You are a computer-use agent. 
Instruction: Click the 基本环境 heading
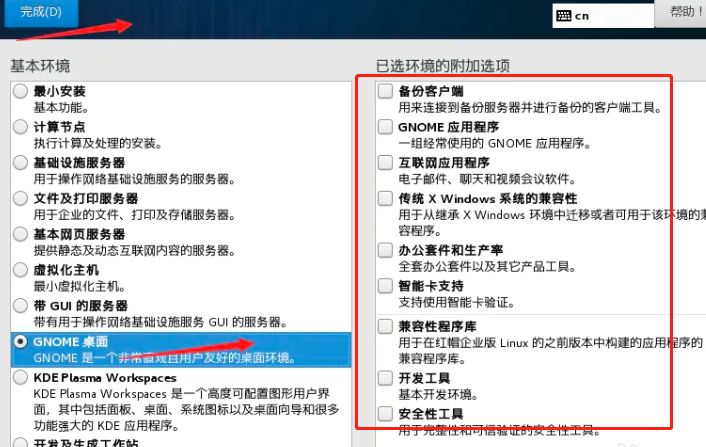40,66
